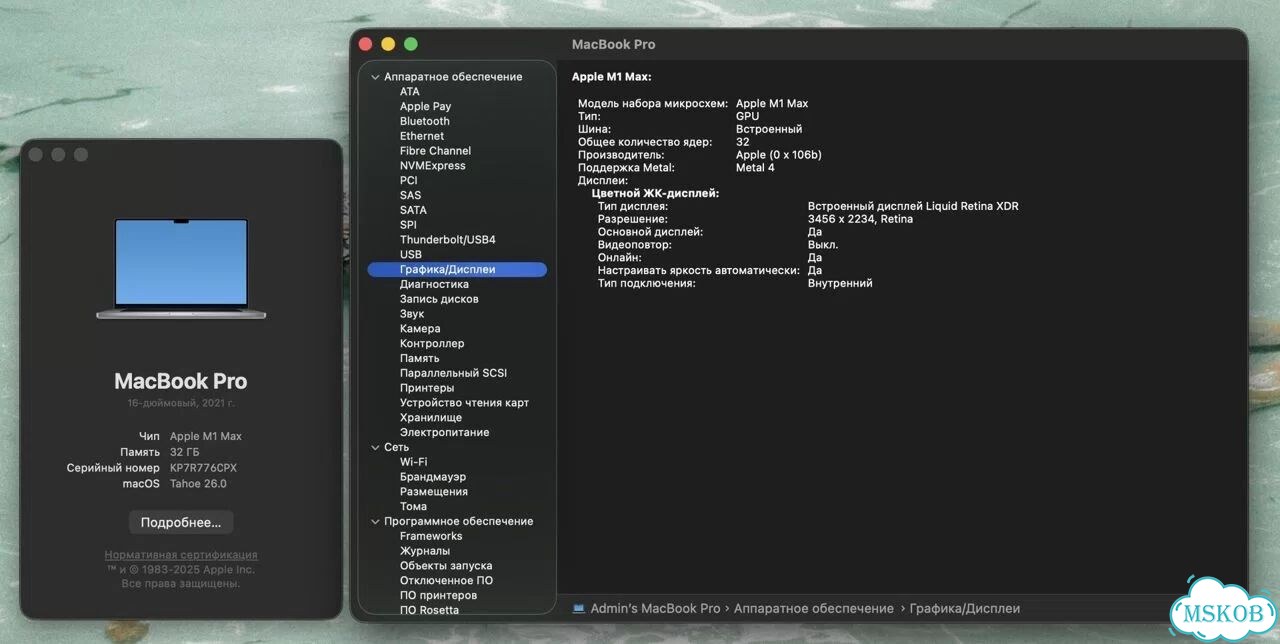Click the serial number KP7R776CPX
The height and width of the screenshot is (644, 1280).
pyautogui.click(x=203, y=468)
